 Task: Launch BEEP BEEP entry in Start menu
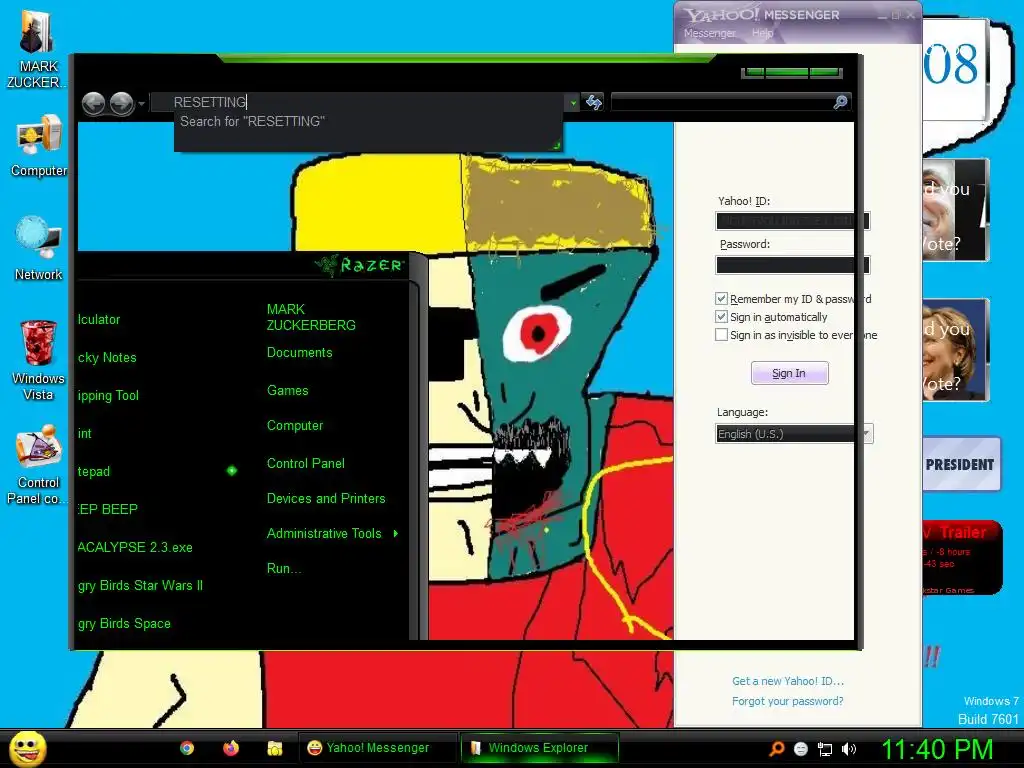[107, 509]
